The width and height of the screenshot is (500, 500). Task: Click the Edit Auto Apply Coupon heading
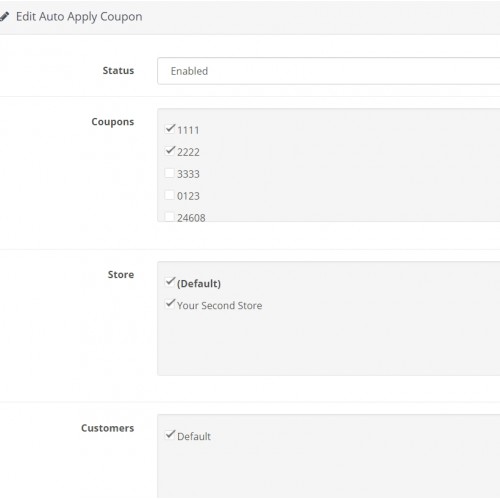click(x=79, y=17)
